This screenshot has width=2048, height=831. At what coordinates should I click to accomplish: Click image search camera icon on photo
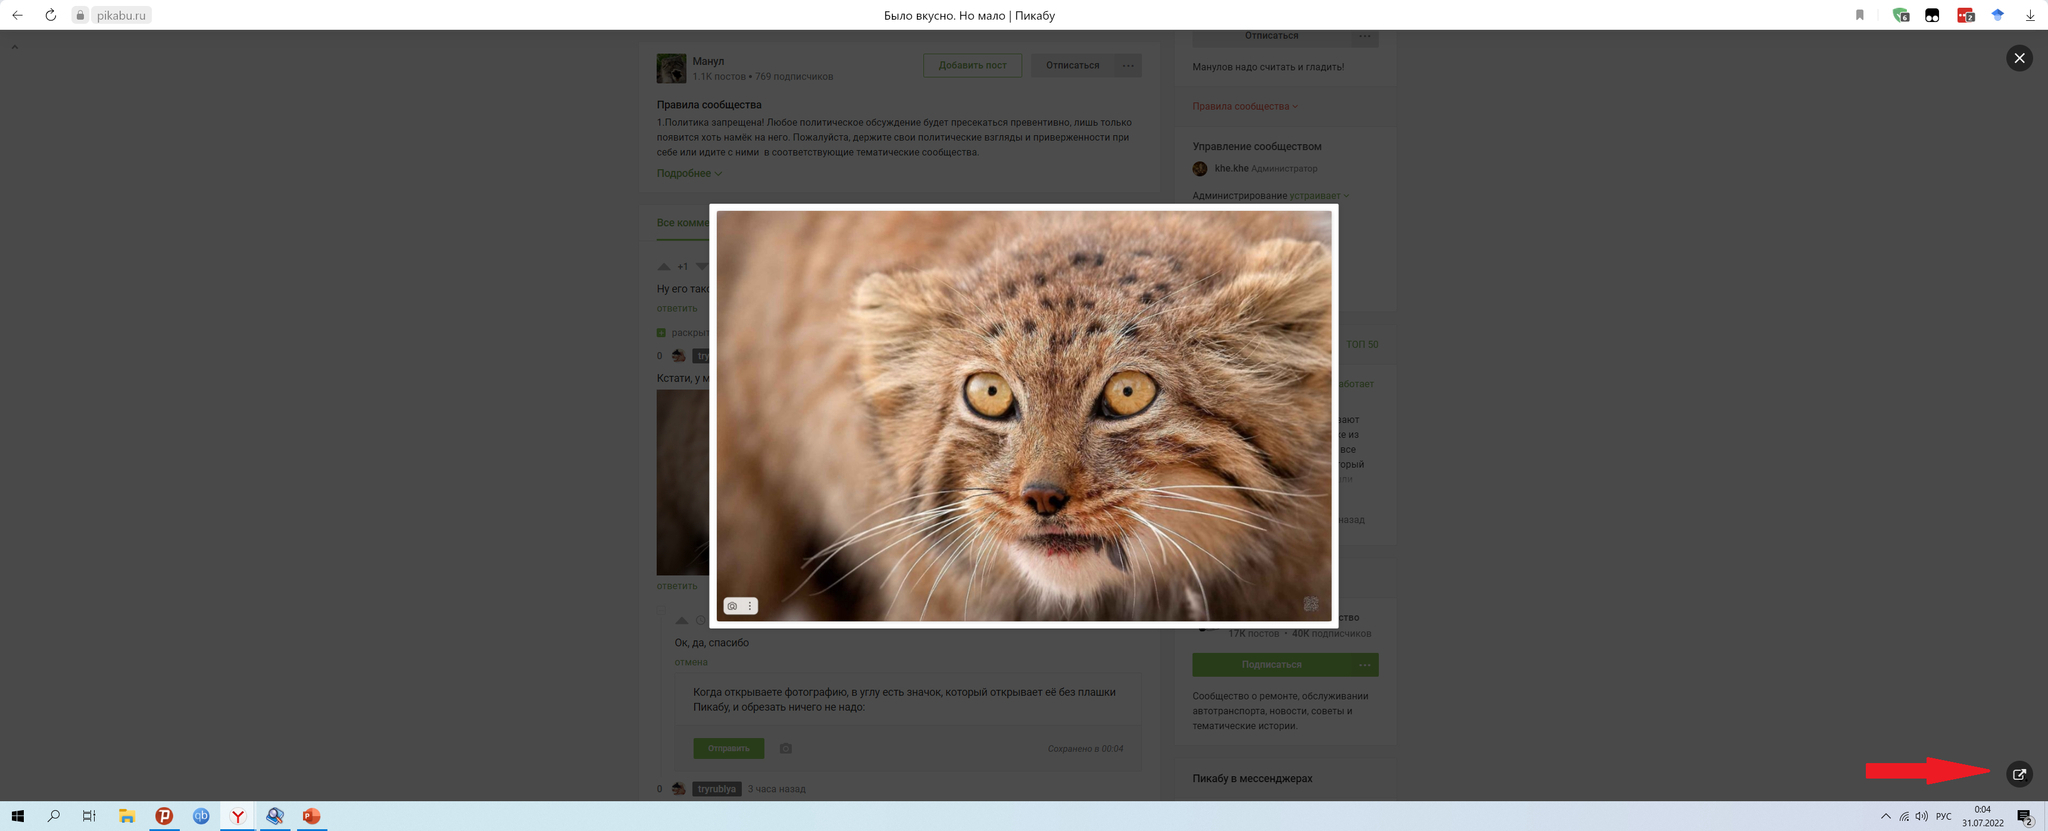click(732, 606)
